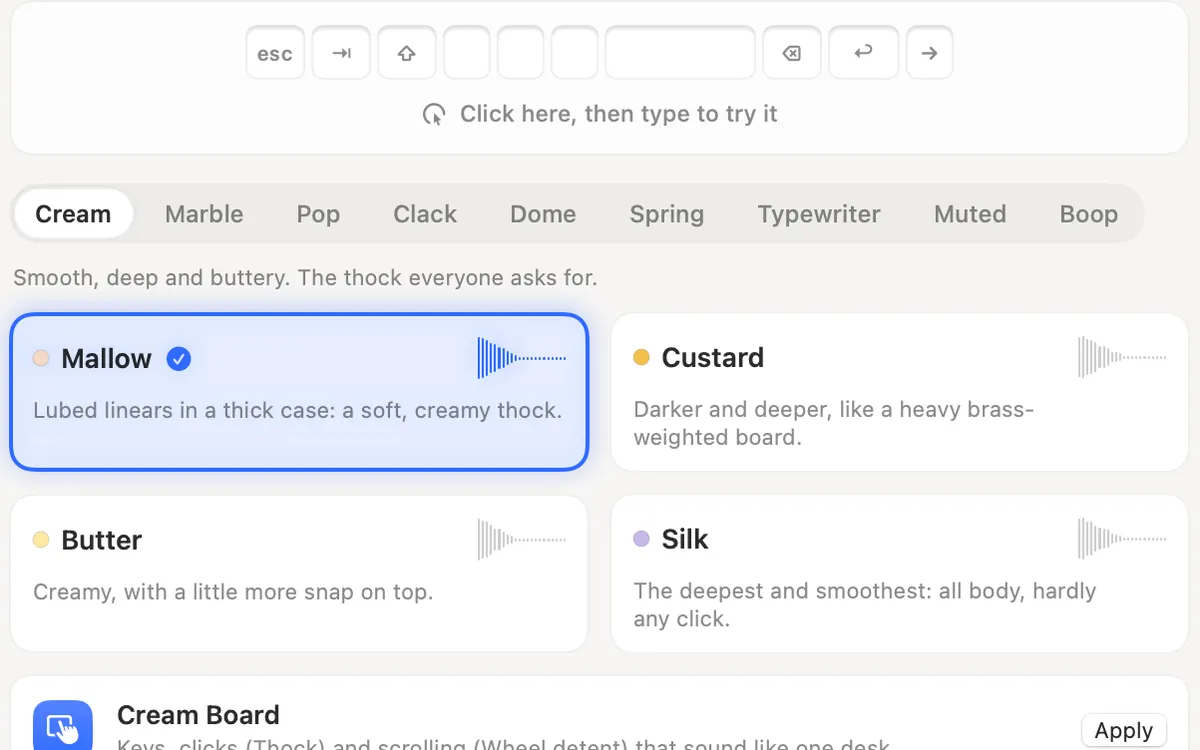Click 'Darker and deeper' Custard description
This screenshot has height=750, width=1200.
833,423
